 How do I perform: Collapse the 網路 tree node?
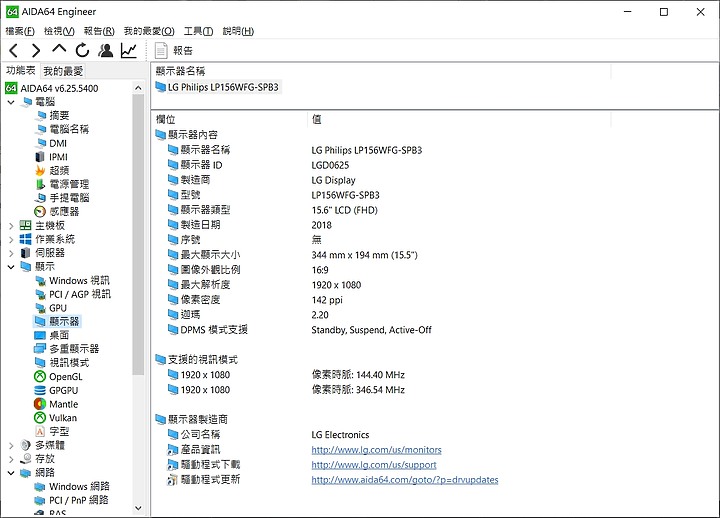(x=11, y=473)
